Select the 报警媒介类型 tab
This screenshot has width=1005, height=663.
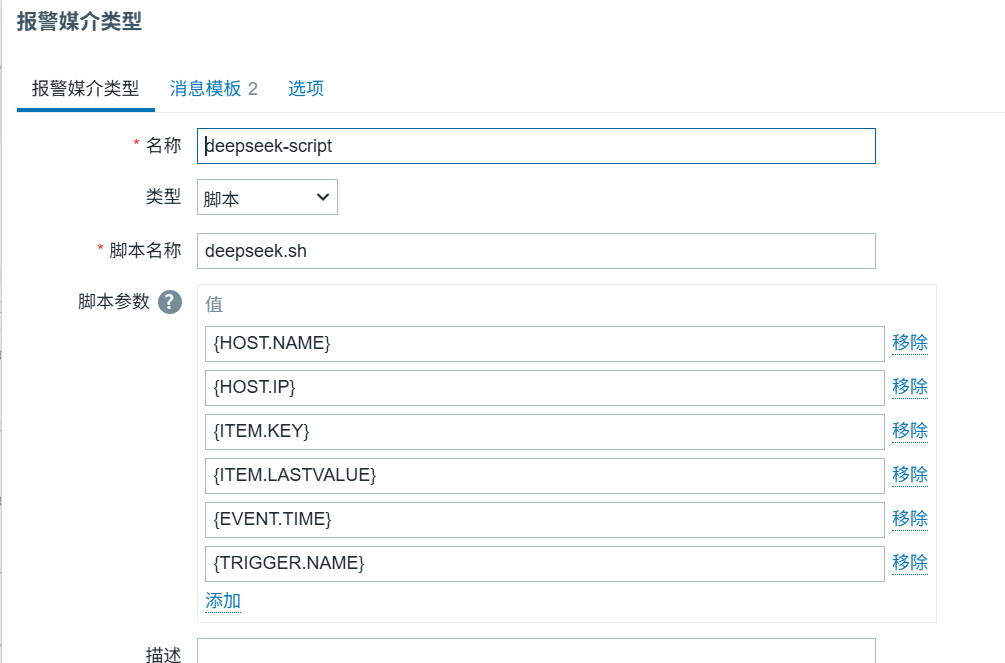click(86, 89)
